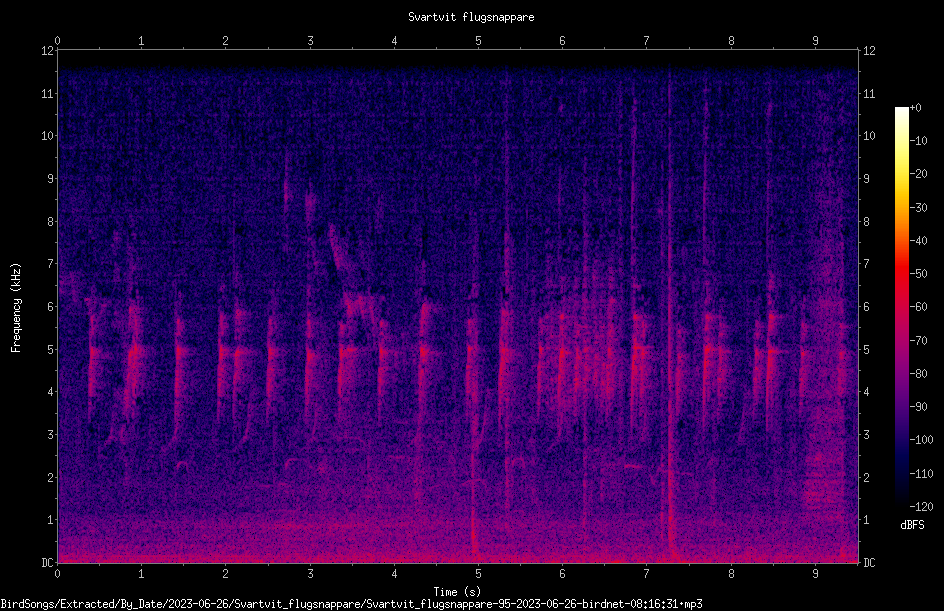Click the title "Svartvit flugsnappare"
944x611 pixels.
coord(471,17)
